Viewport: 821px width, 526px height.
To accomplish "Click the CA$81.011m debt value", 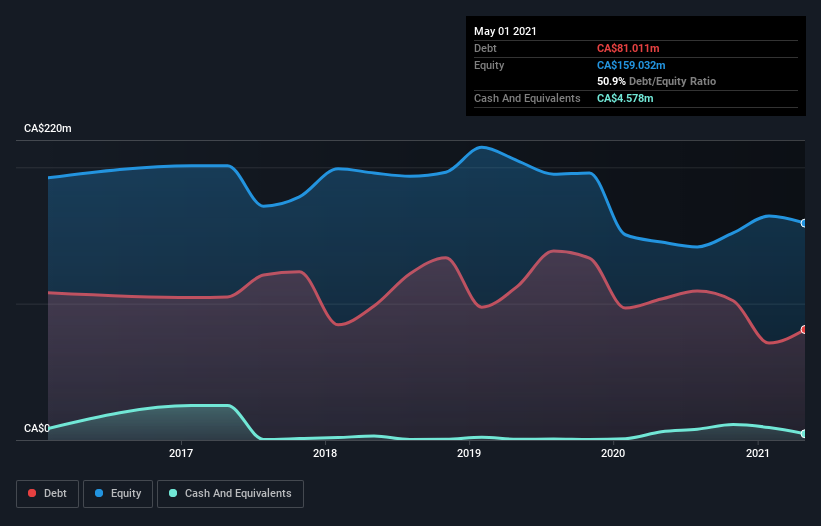I will coord(628,48).
